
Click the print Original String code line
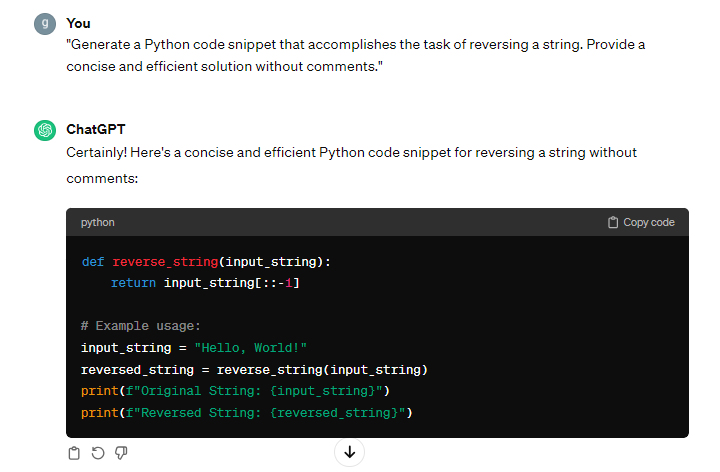tap(235, 391)
